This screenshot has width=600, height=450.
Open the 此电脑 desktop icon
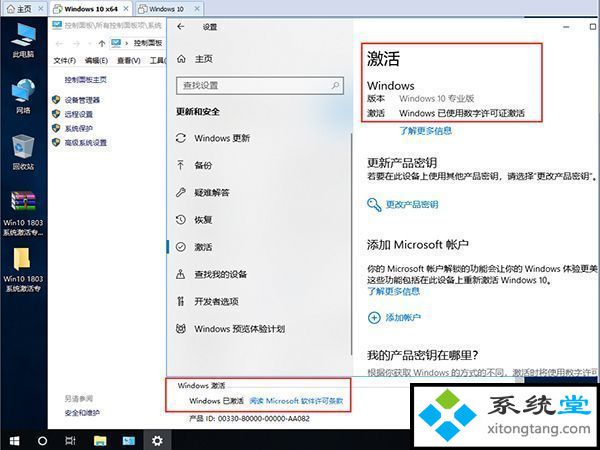23,40
